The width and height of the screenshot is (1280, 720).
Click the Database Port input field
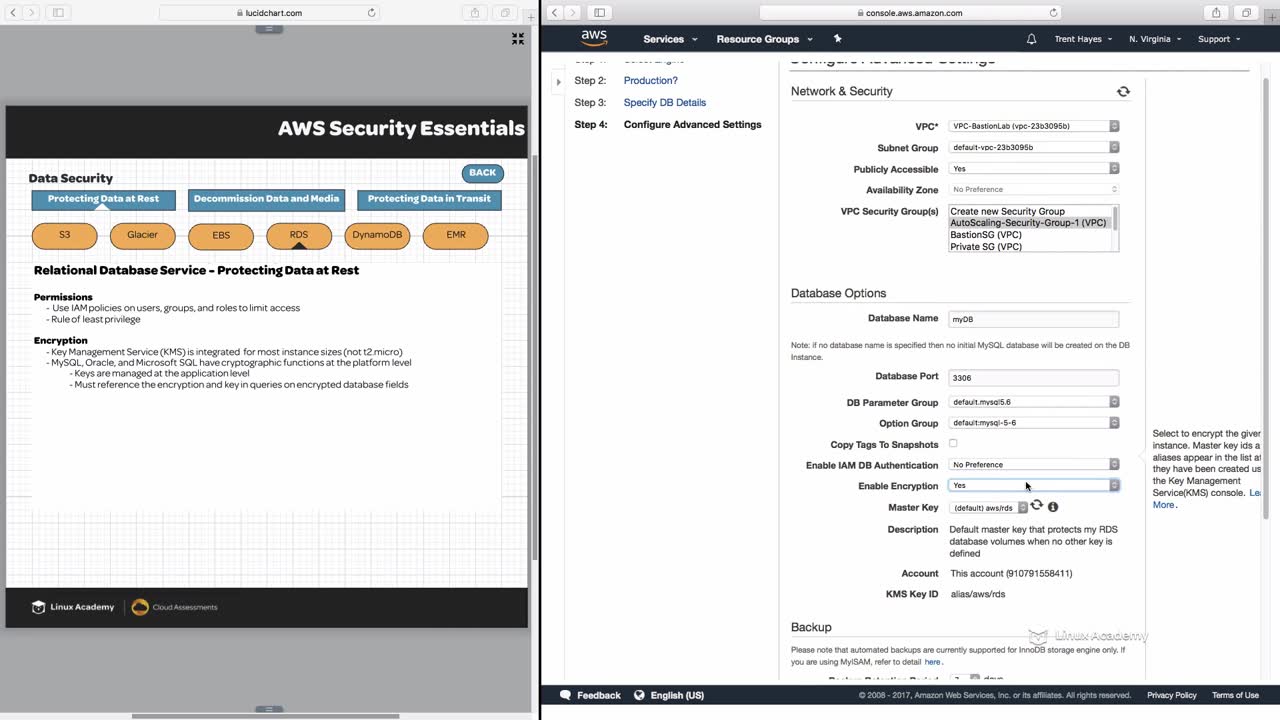(1033, 378)
